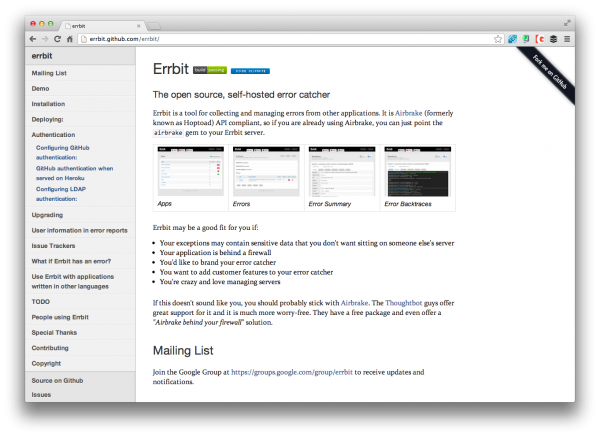Open Use Errbit with applications in other languages
This screenshot has width=600, height=437.
tap(73, 281)
